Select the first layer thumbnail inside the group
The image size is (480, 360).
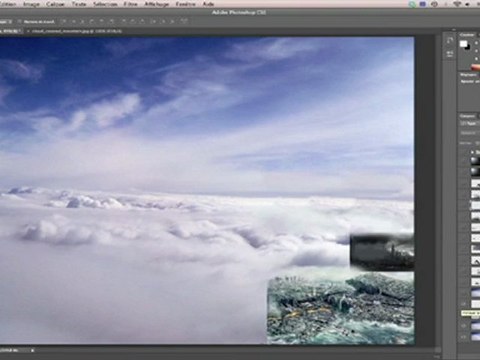pyautogui.click(x=475, y=161)
